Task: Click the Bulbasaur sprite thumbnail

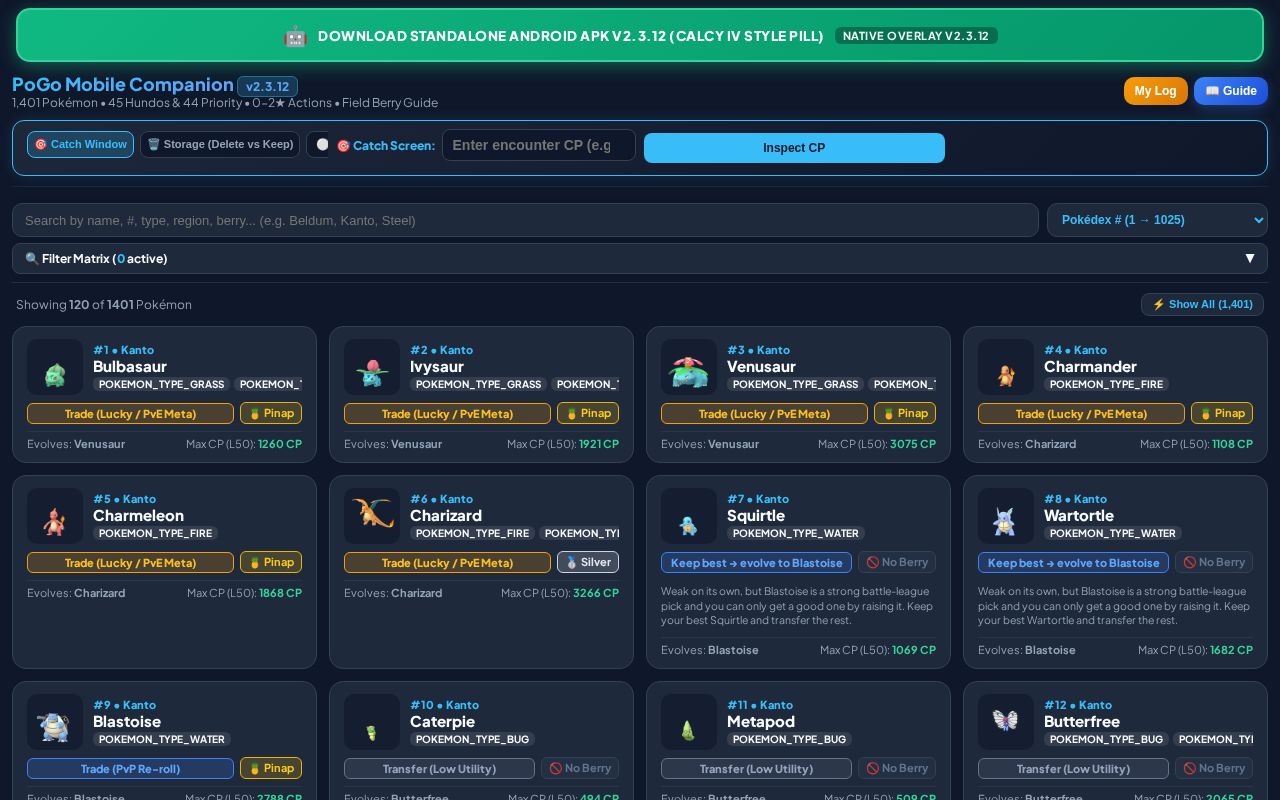Action: [x=55, y=367]
